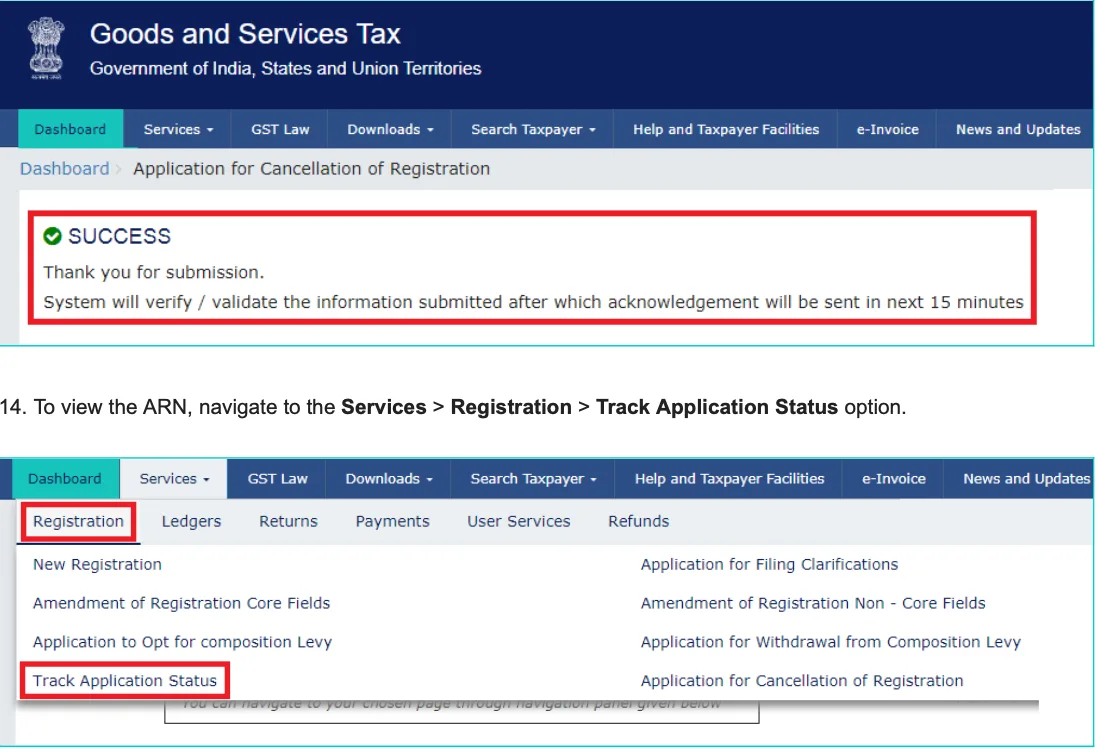Go to e-Invoice in the bar above the Registration submenu
1100x752 pixels.
tap(894, 478)
